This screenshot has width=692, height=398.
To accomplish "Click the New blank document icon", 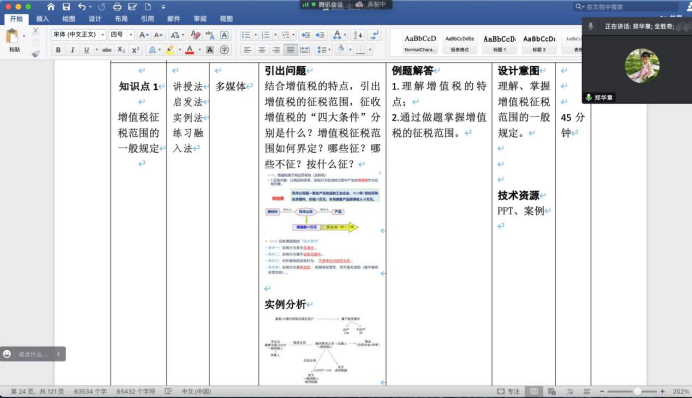I will click(148, 7).
